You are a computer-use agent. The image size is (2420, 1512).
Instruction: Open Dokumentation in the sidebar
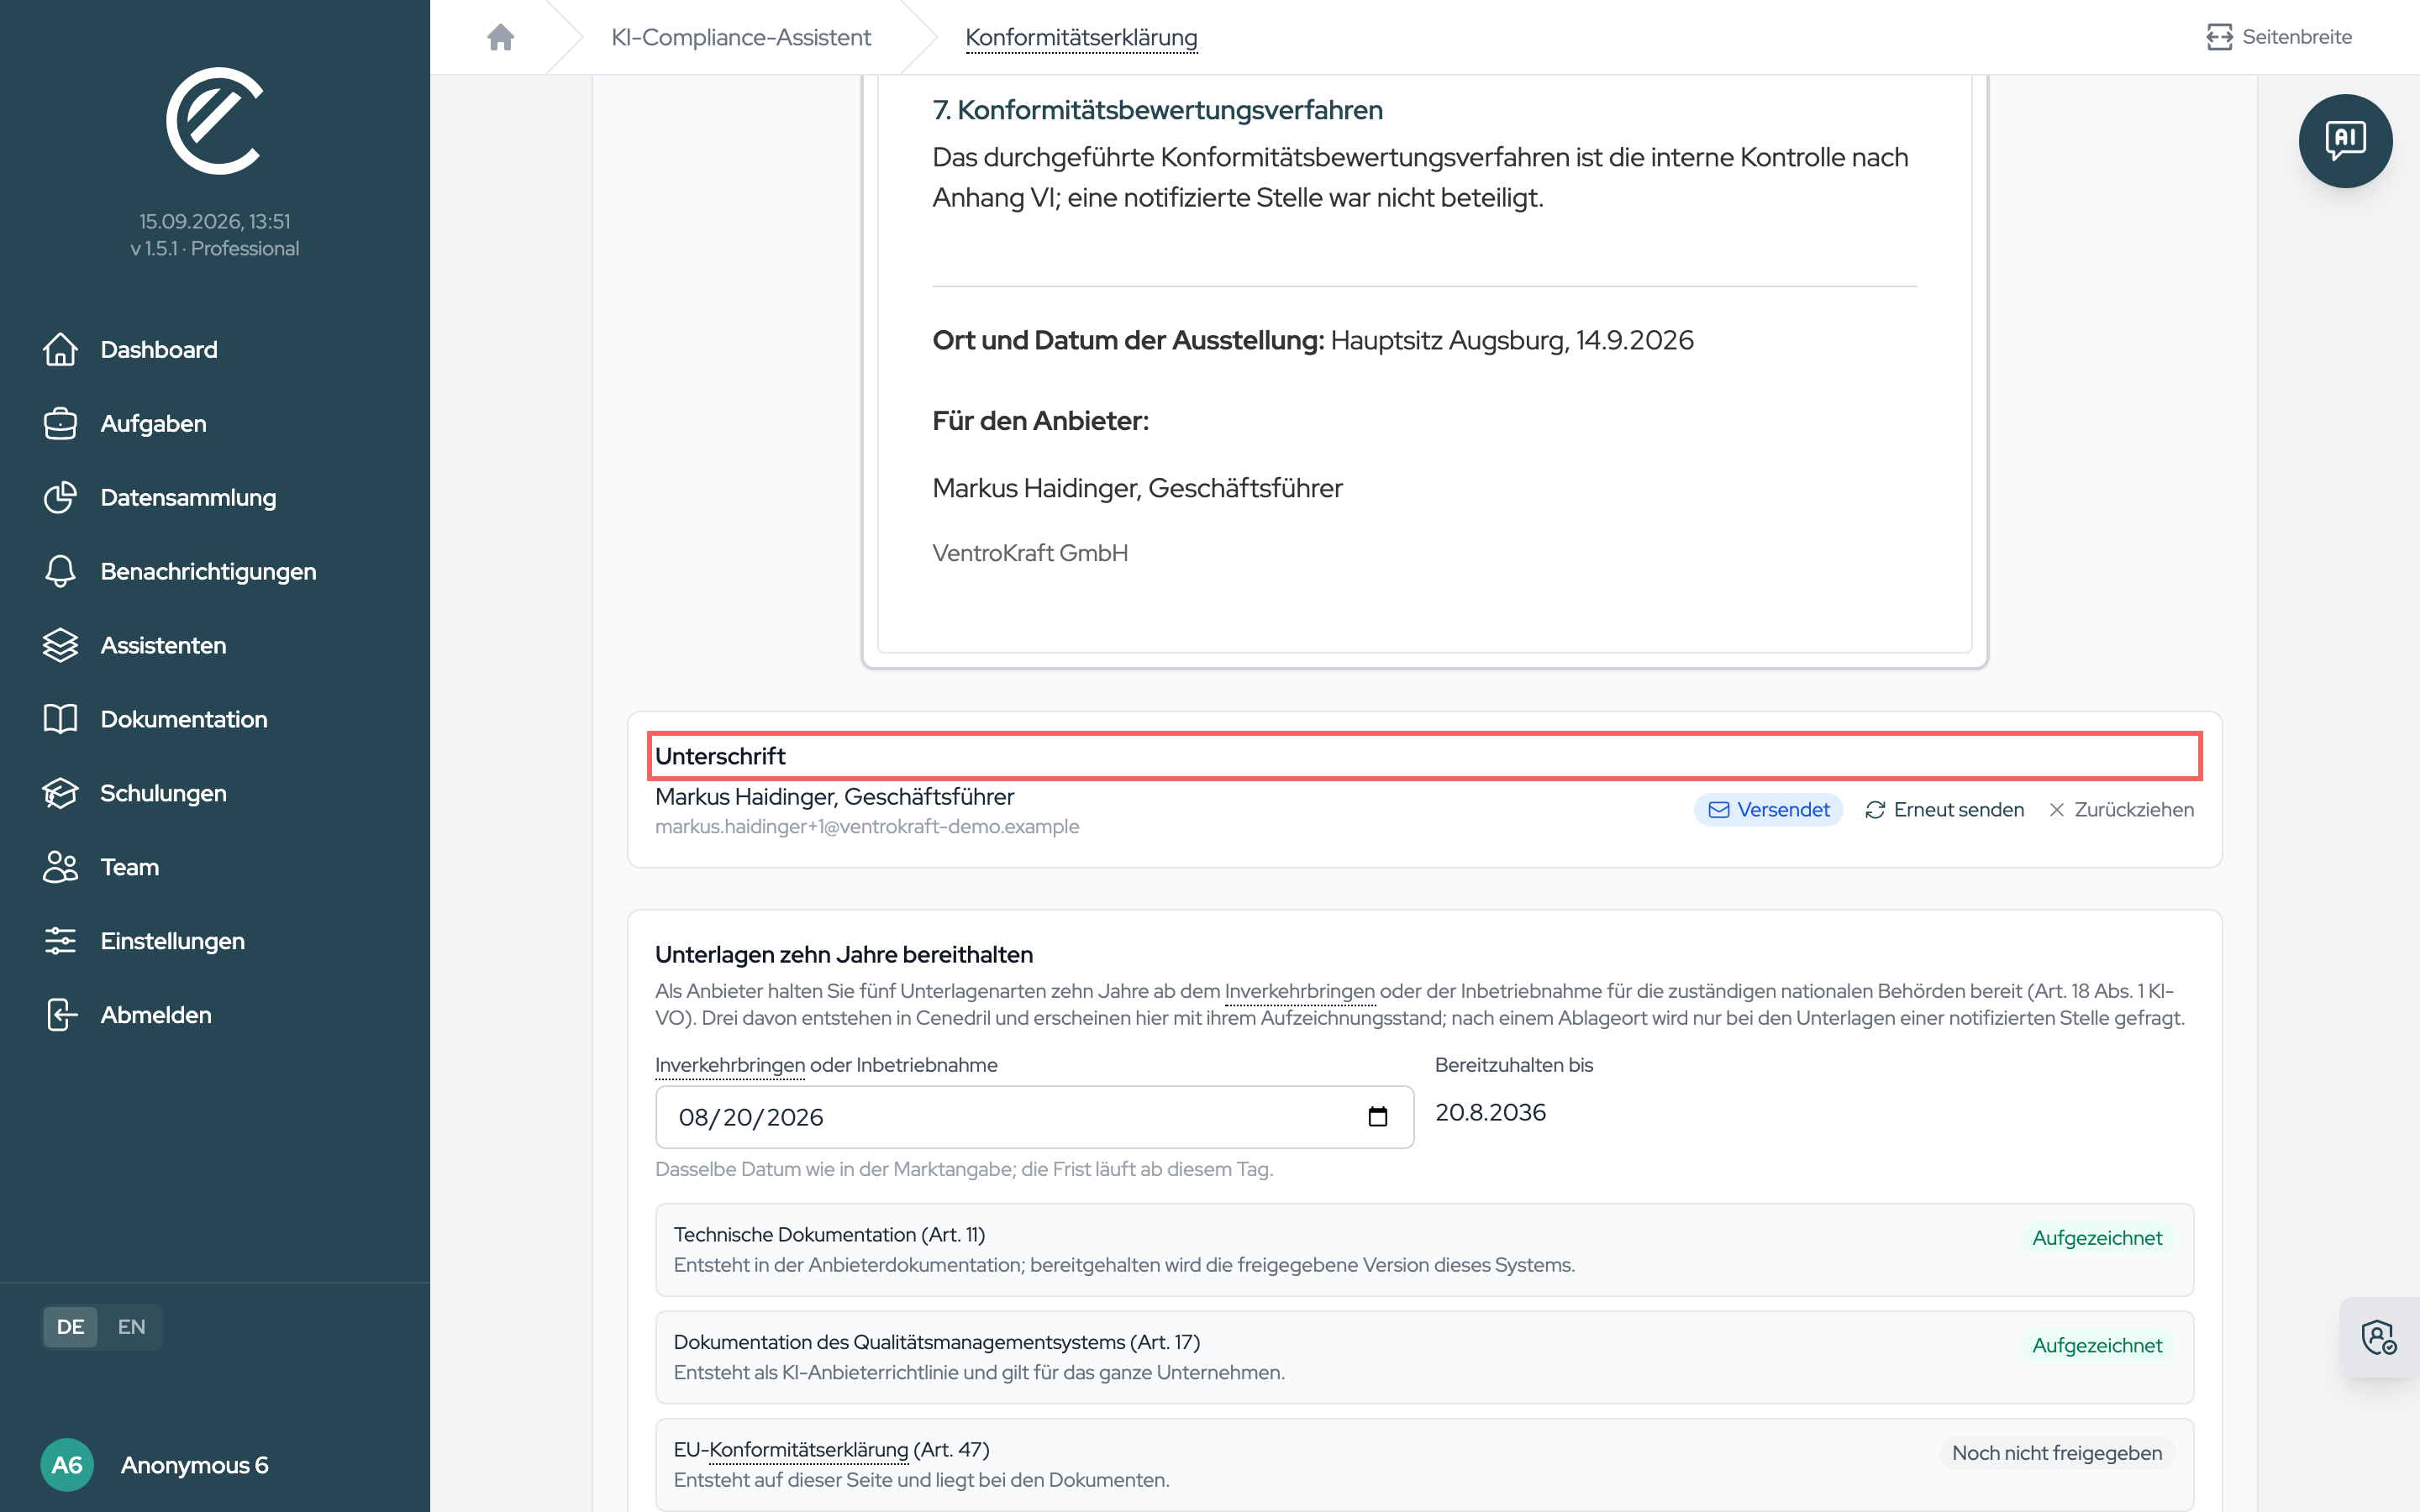[x=184, y=719]
